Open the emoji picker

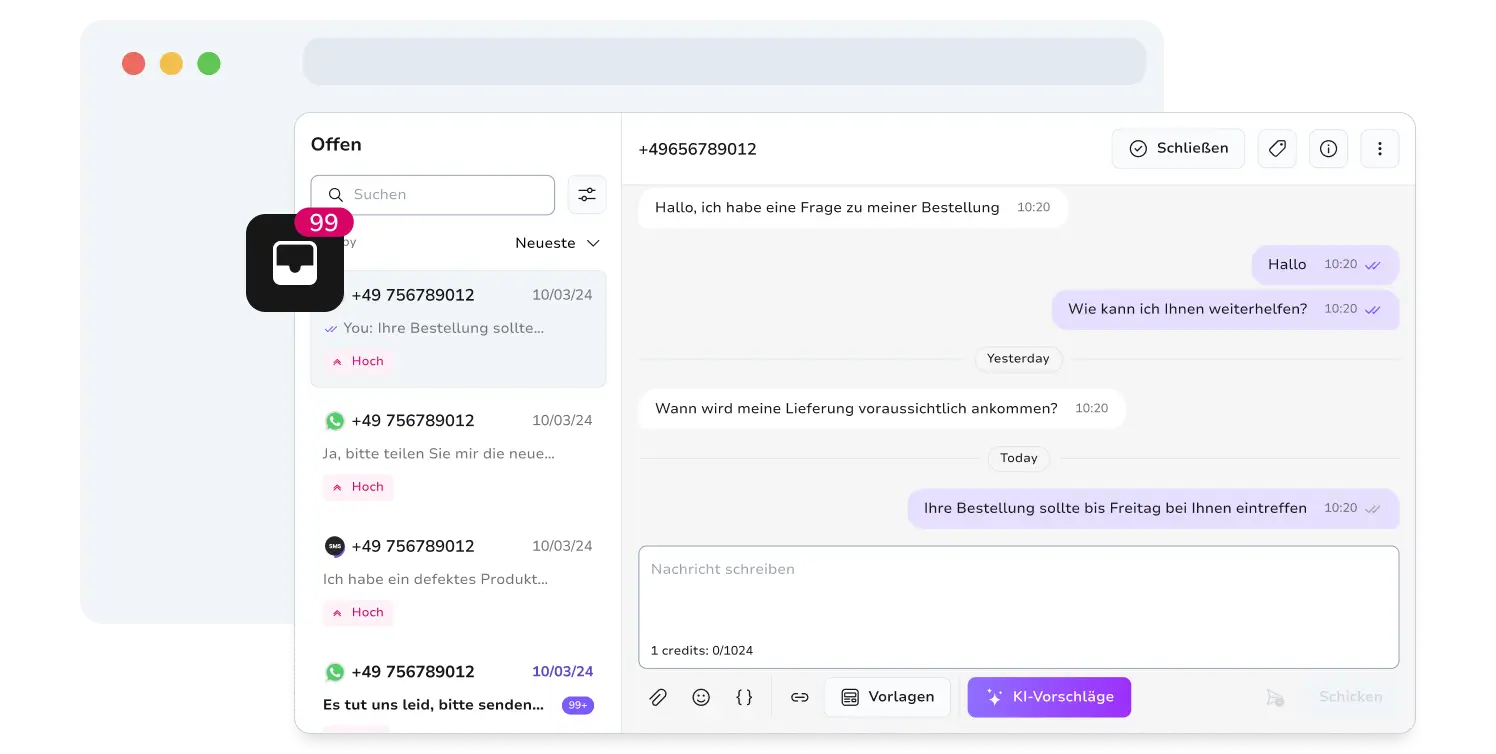tap(701, 697)
